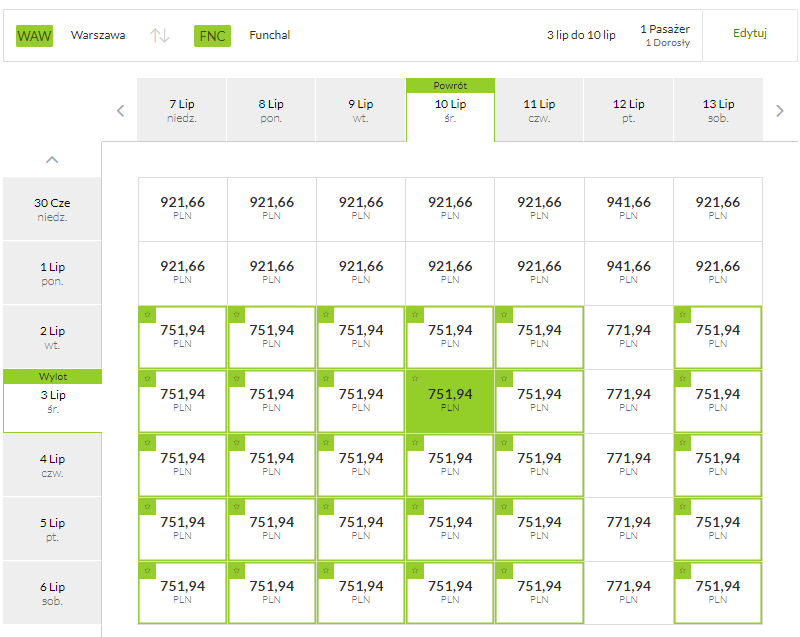Screen dimensions: 800x637
Task: Click star icon in highlighted 751,94 cell
Action: 415,378
